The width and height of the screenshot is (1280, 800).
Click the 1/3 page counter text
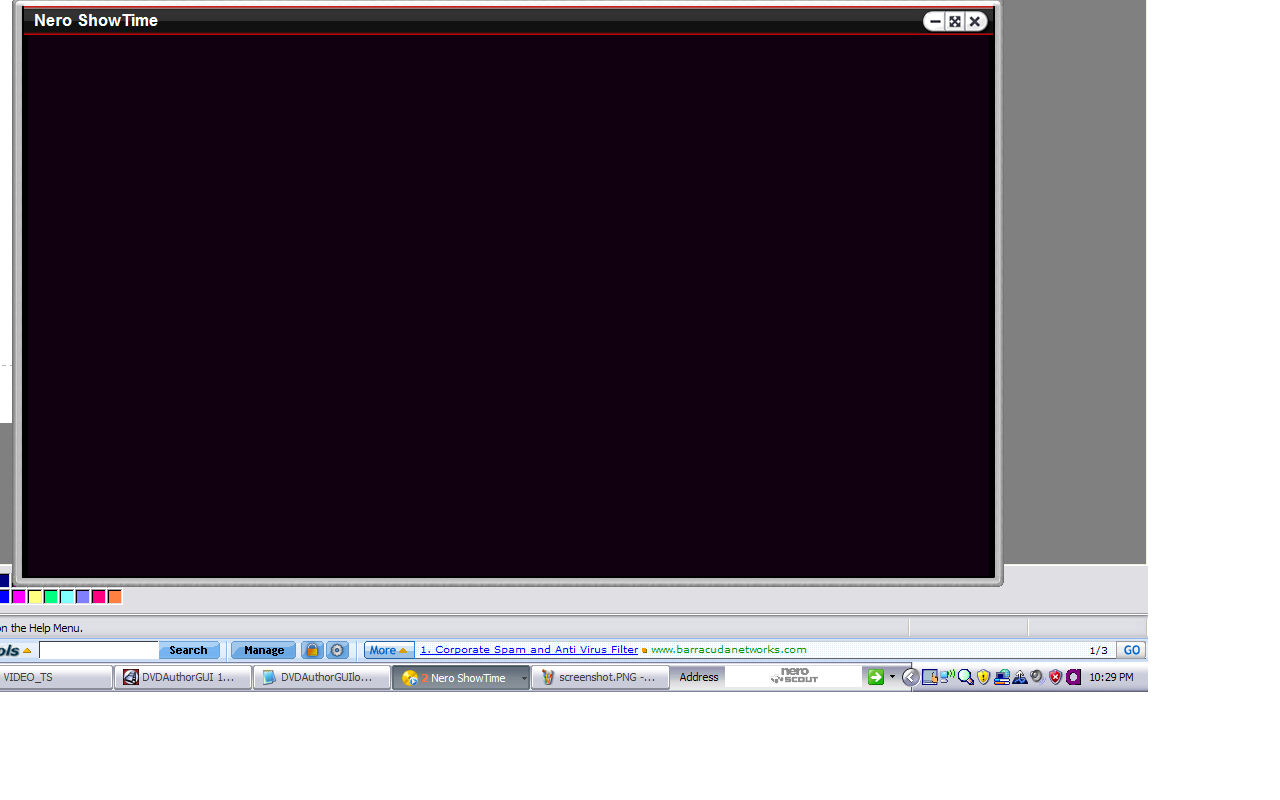[1098, 650]
